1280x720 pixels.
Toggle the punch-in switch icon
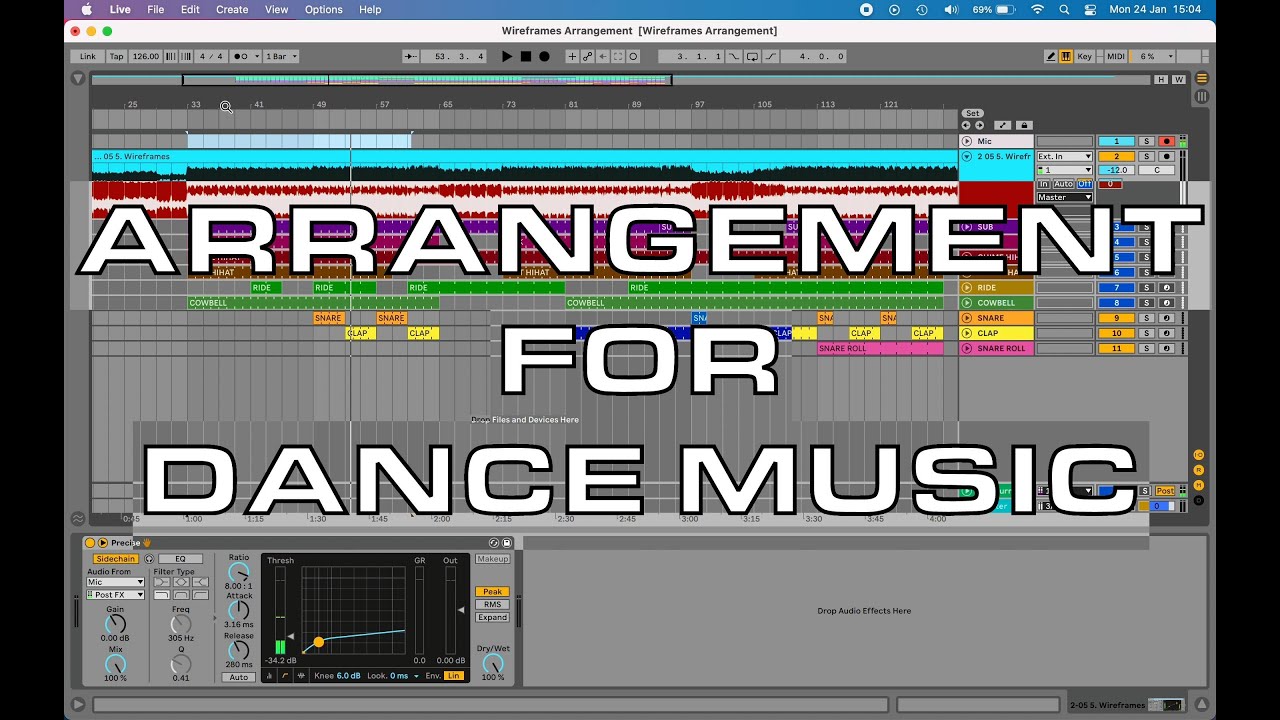pyautogui.click(x=735, y=57)
